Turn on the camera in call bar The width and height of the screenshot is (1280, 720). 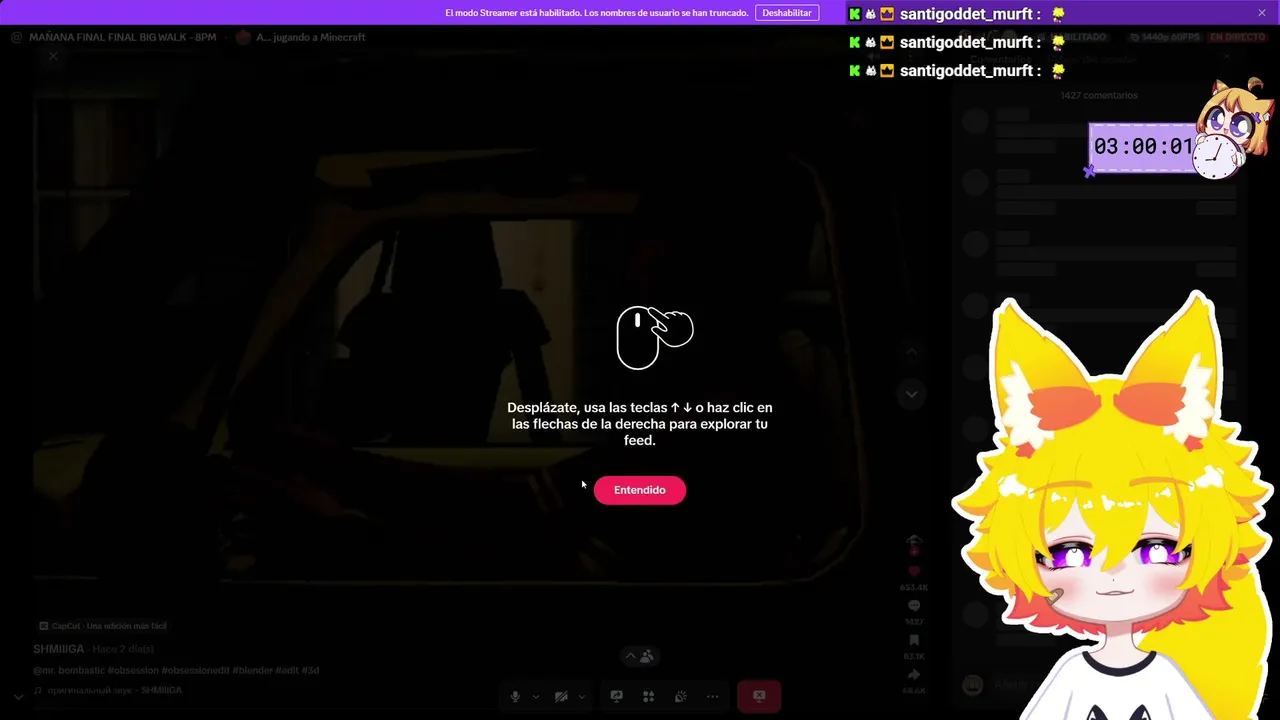click(561, 696)
